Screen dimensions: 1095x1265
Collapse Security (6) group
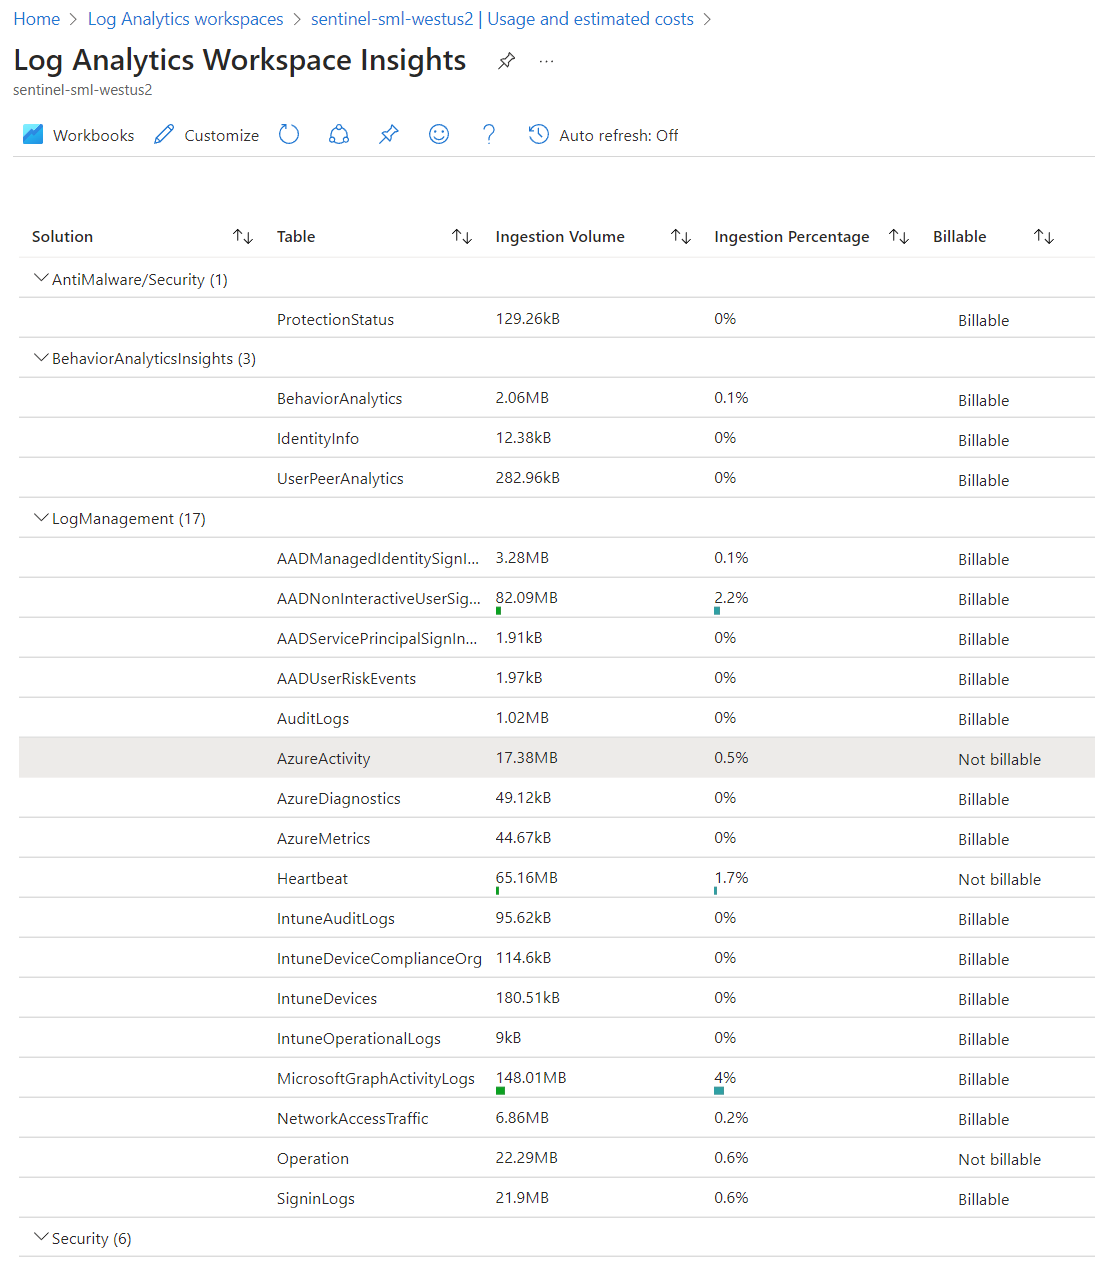(x=41, y=1237)
